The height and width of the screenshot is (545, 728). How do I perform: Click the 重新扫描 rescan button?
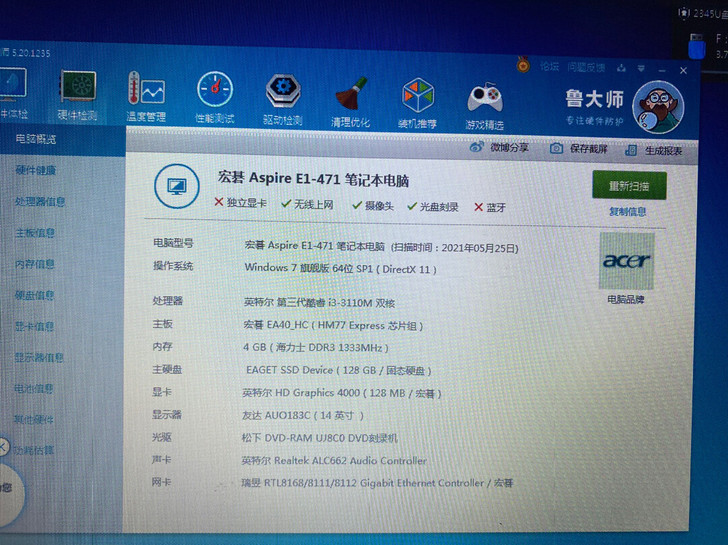click(x=629, y=186)
